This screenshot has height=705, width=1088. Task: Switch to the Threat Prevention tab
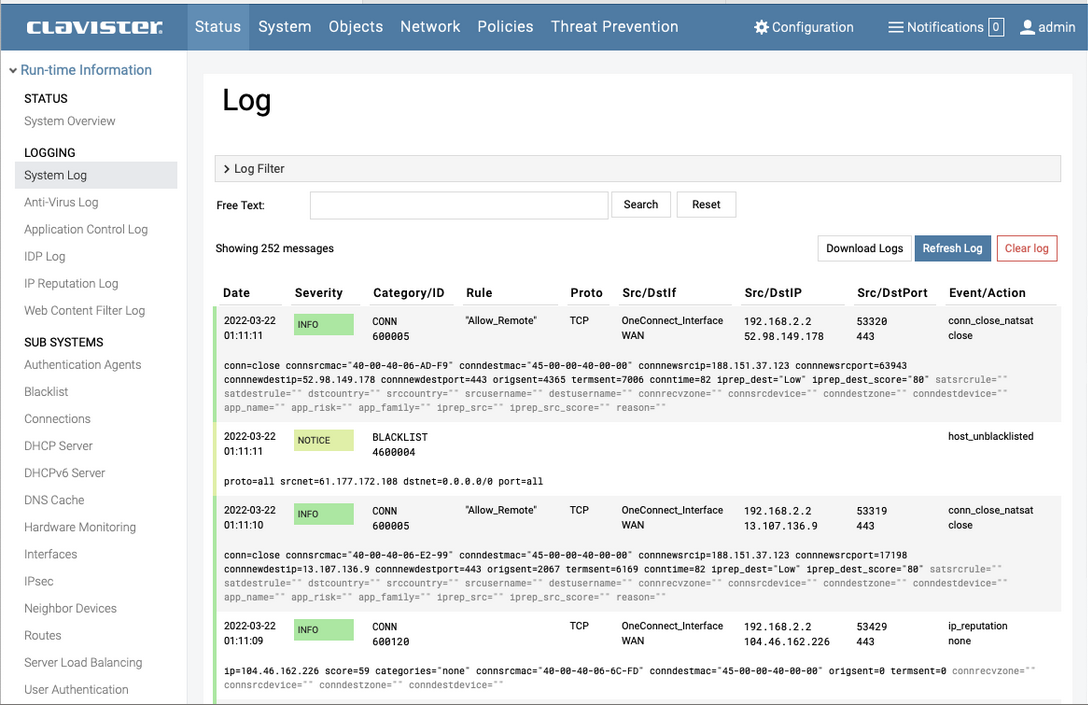(614, 27)
